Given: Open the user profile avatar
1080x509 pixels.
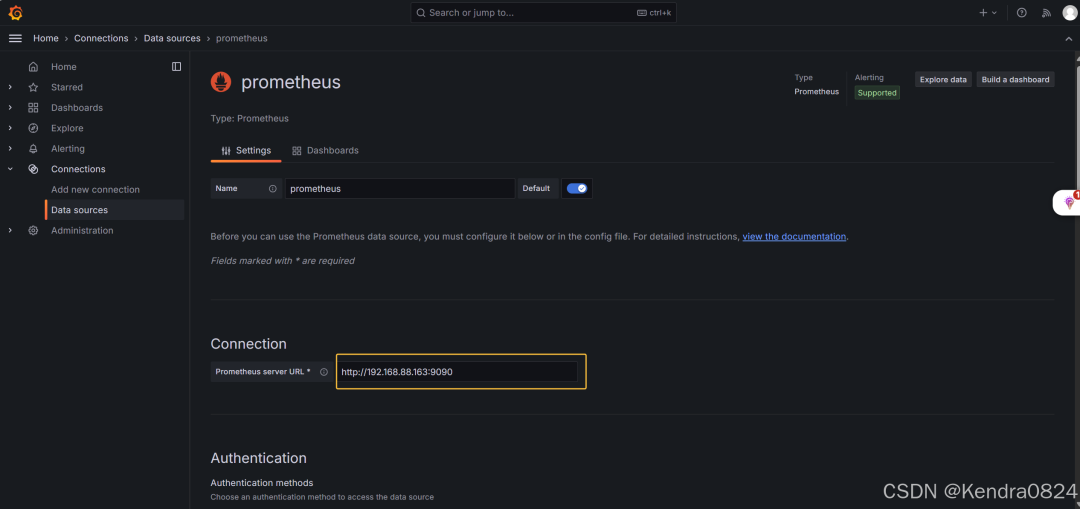Looking at the screenshot, I should pos(1069,12).
